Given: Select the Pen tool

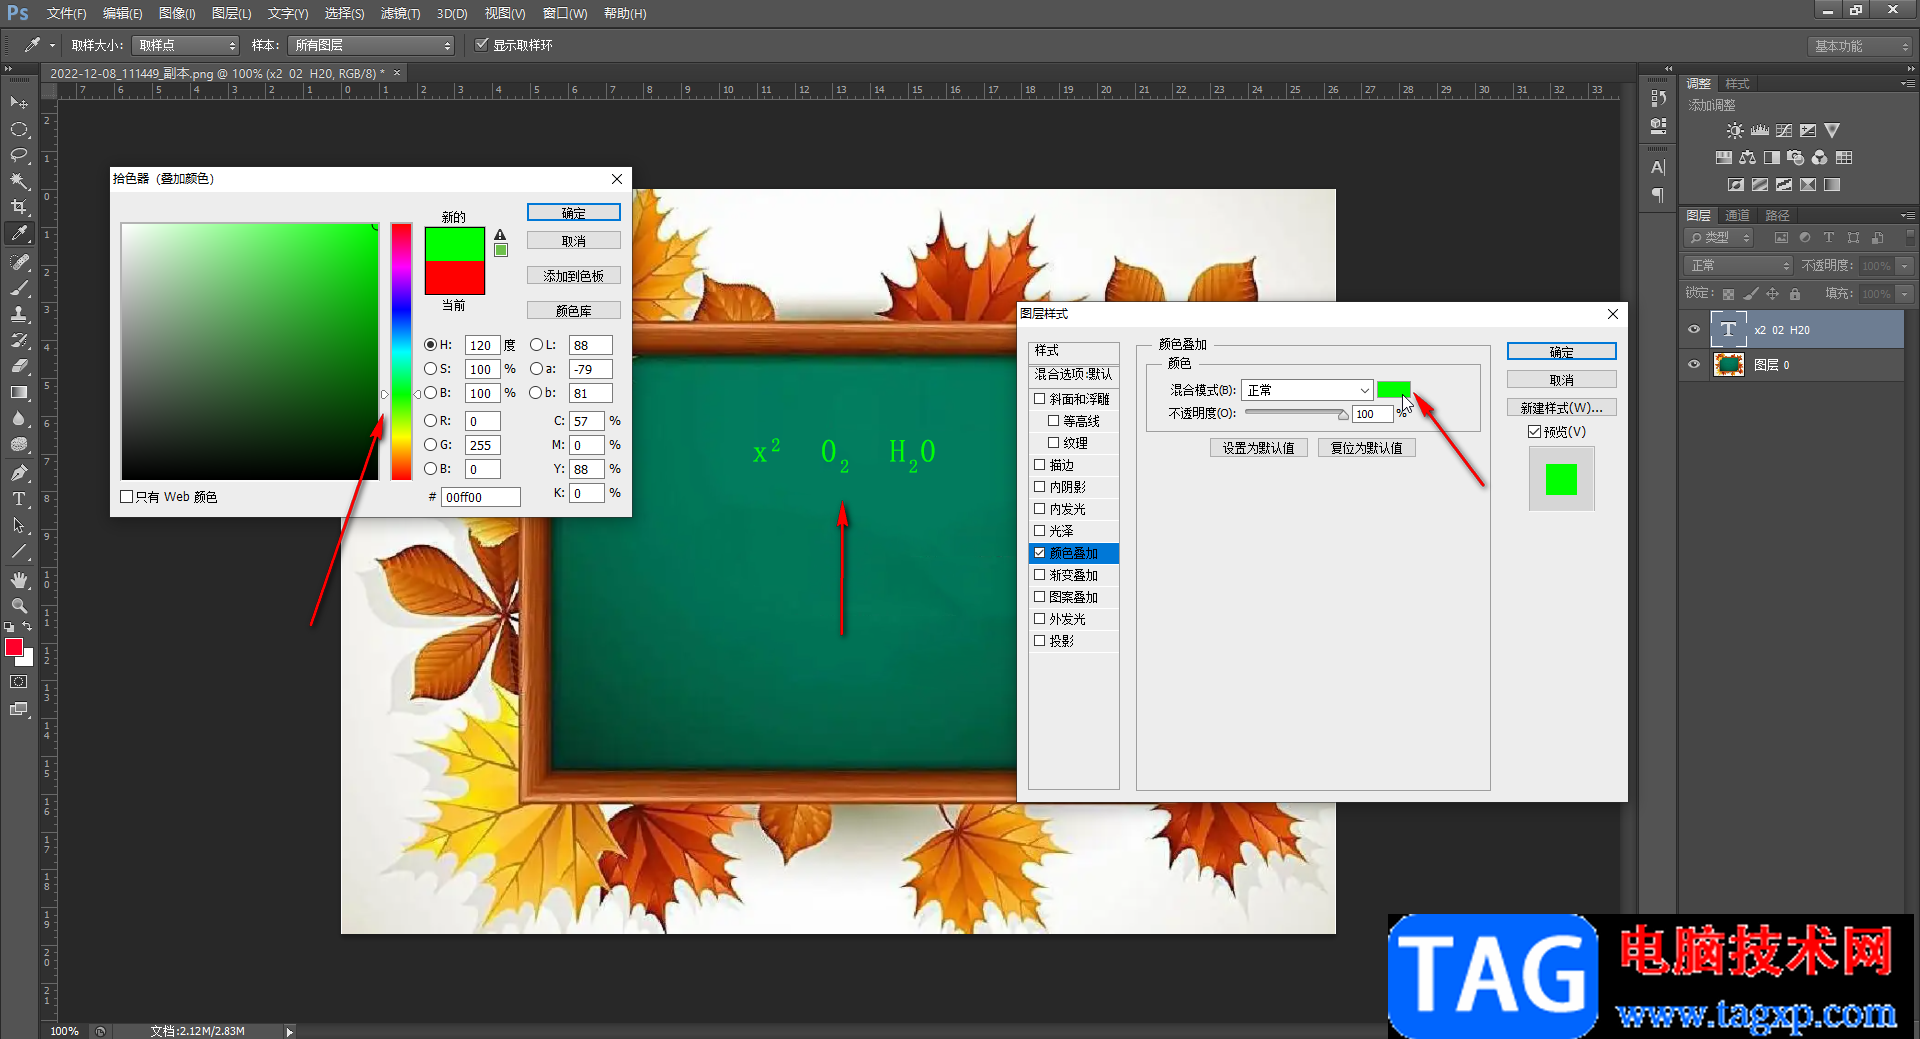Looking at the screenshot, I should pyautogui.click(x=19, y=472).
